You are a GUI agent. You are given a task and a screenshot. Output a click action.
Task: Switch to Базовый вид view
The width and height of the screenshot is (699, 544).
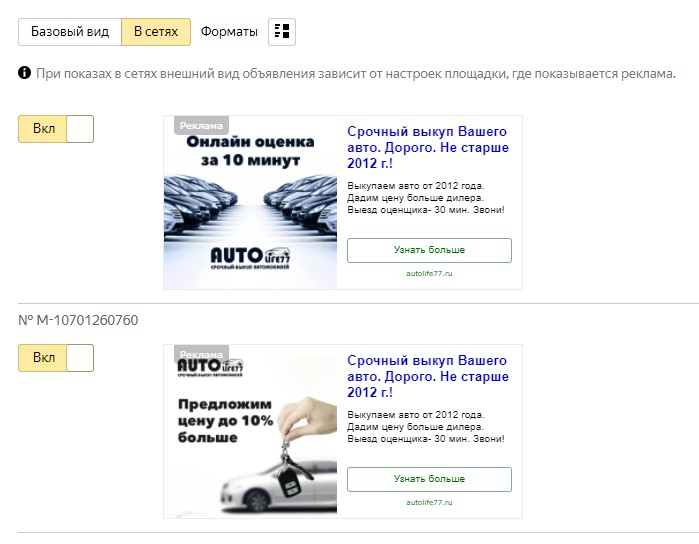pyautogui.click(x=70, y=32)
